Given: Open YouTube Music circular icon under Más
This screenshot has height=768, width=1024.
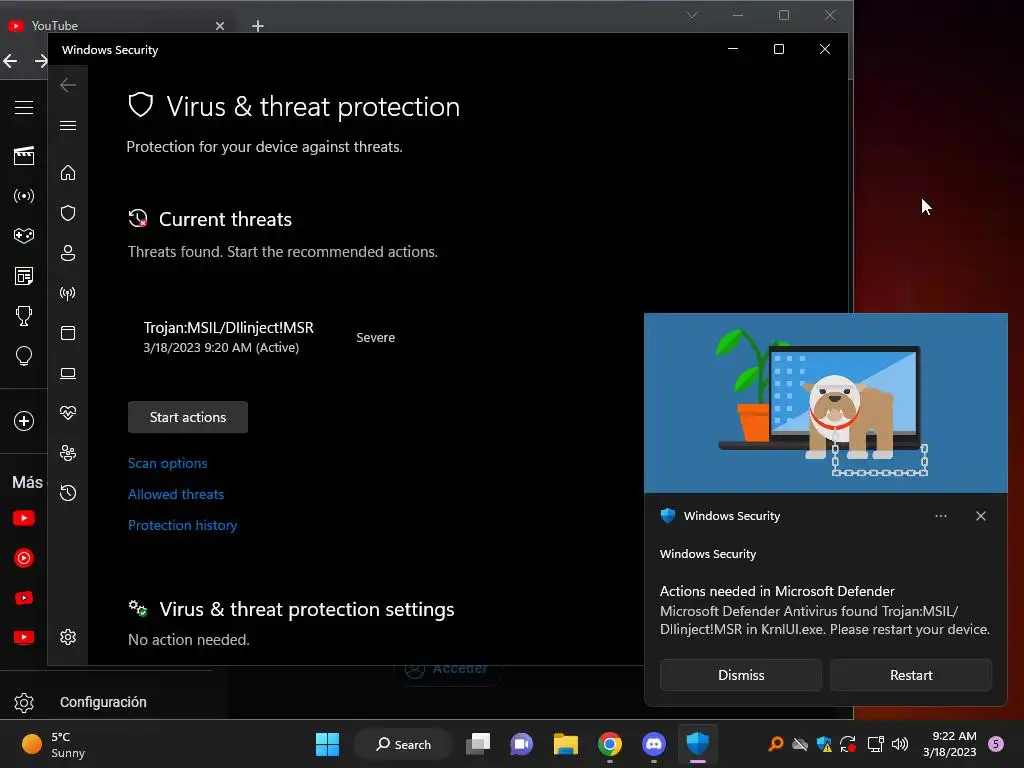Looking at the screenshot, I should (x=24, y=558).
